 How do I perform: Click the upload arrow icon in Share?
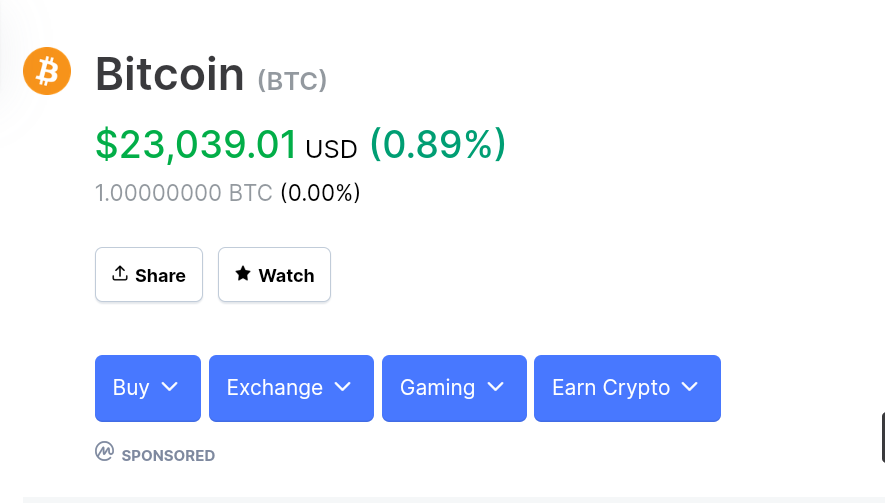pos(120,274)
